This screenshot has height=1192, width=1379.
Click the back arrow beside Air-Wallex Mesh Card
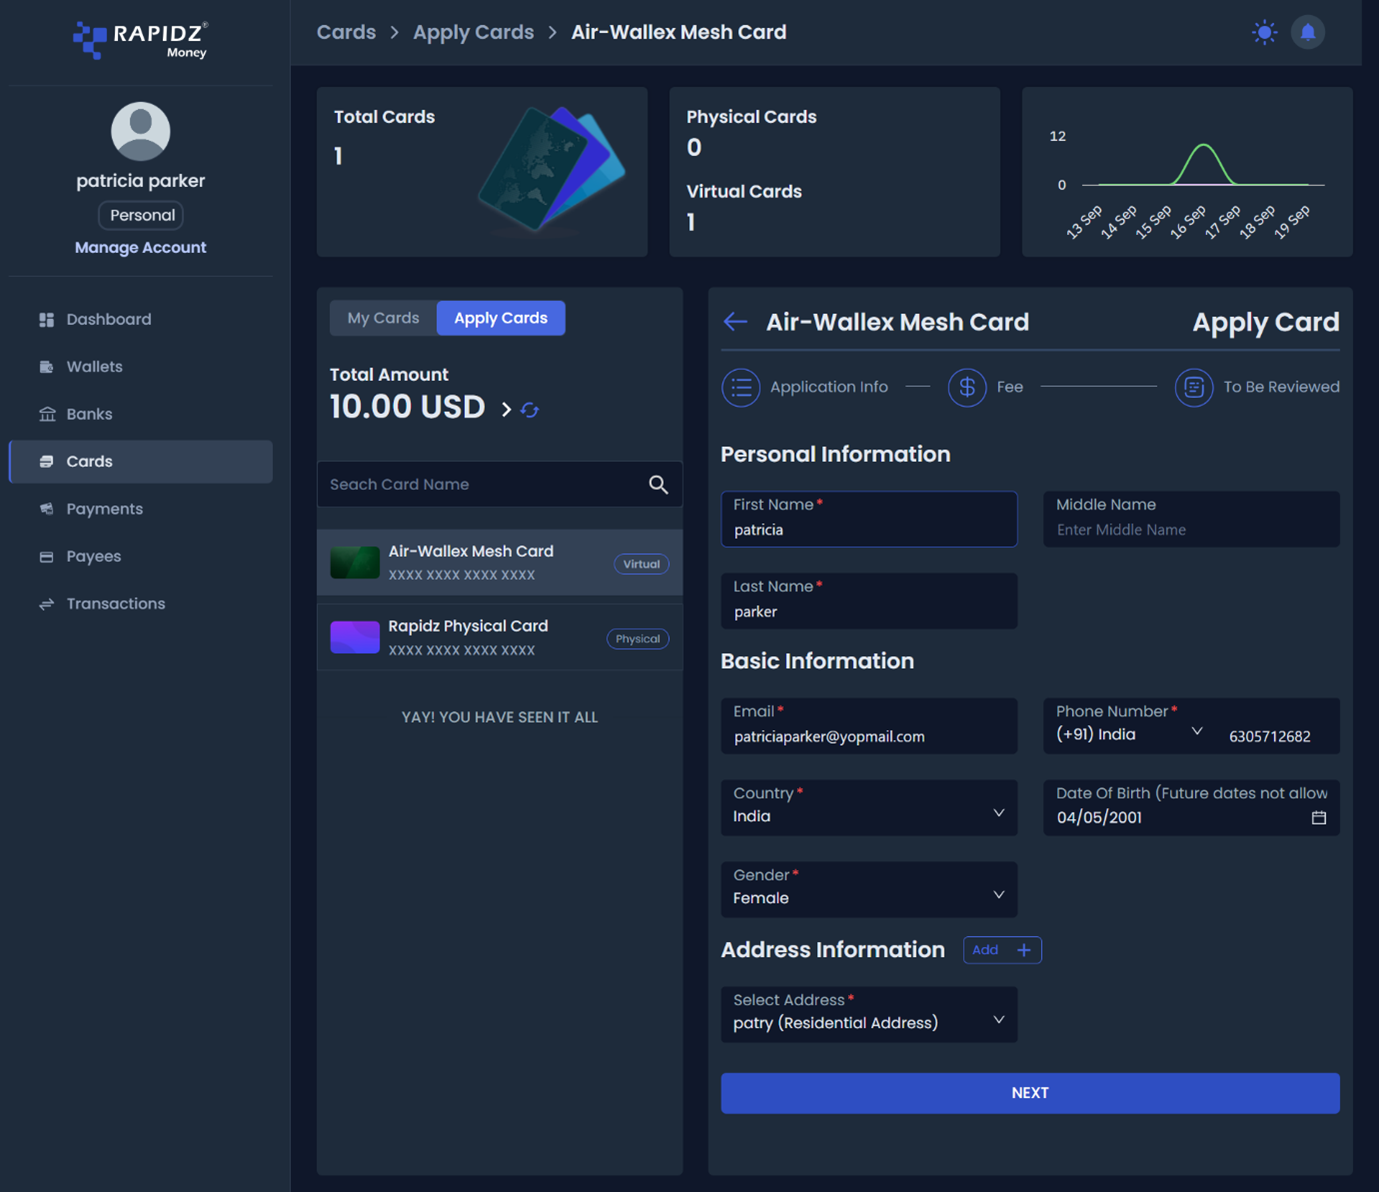click(735, 322)
